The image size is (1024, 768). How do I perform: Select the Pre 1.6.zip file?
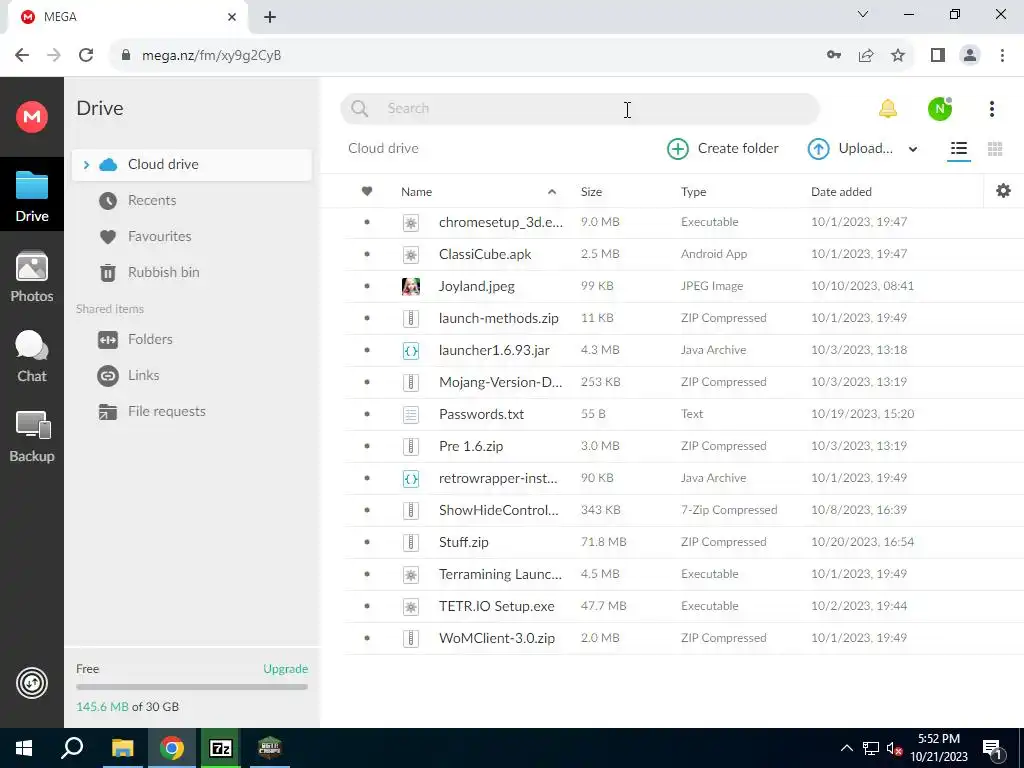[684, 447]
